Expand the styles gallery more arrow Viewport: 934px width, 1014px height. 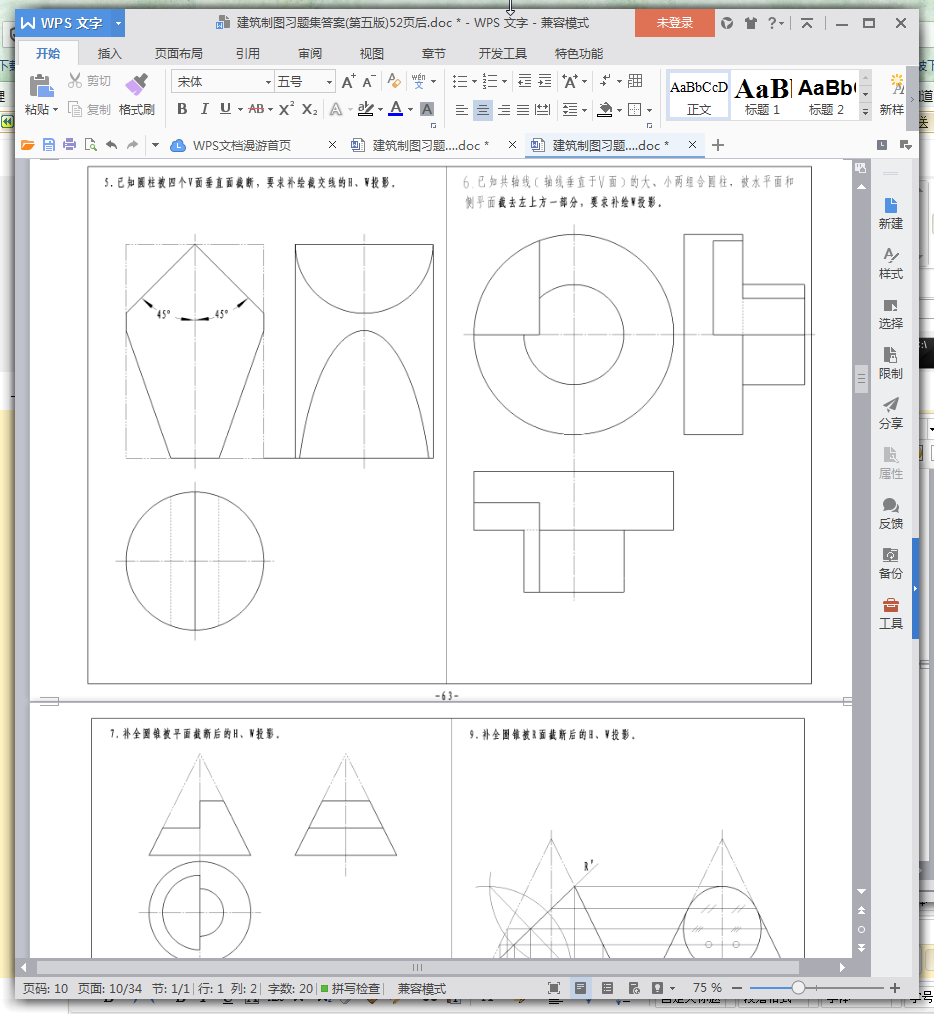pos(865,112)
